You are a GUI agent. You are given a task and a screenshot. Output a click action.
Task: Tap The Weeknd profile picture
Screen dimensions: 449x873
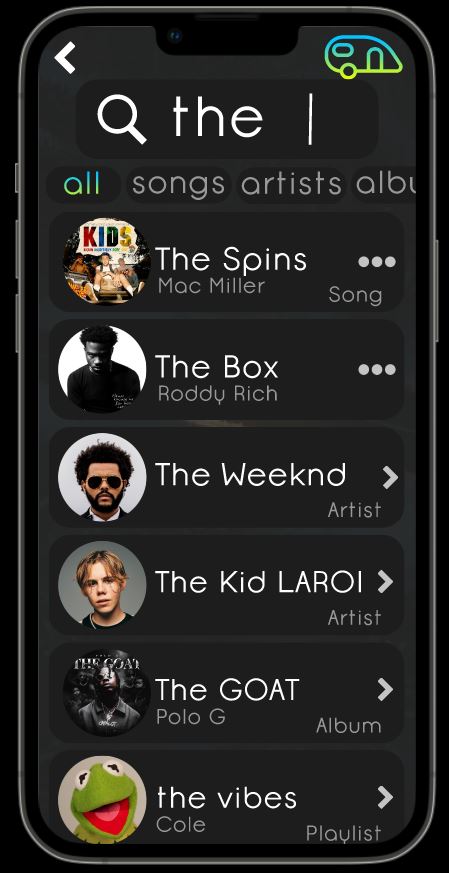point(102,477)
